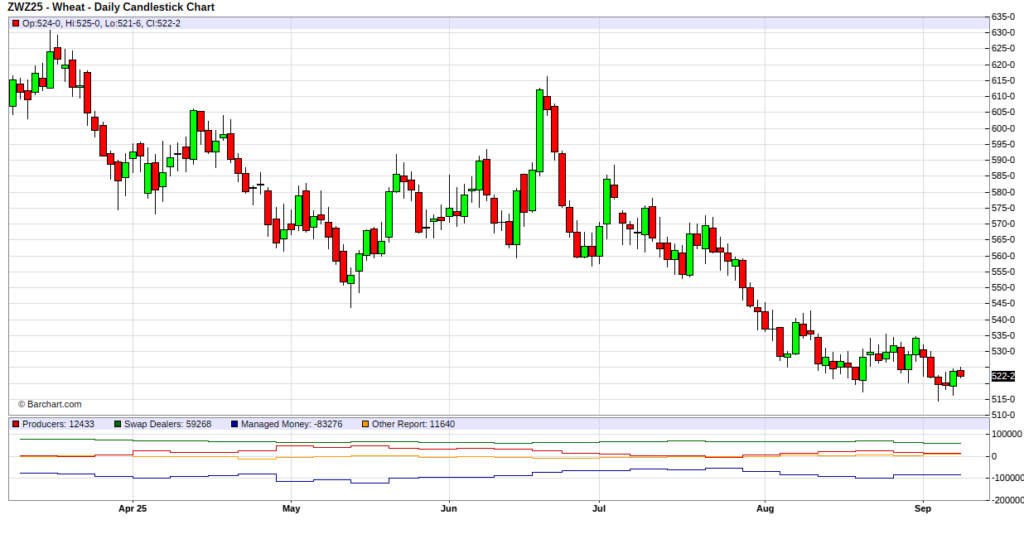This screenshot has width=1024, height=534.
Task: Select the 522-2 current price label
Action: click(x=1001, y=376)
